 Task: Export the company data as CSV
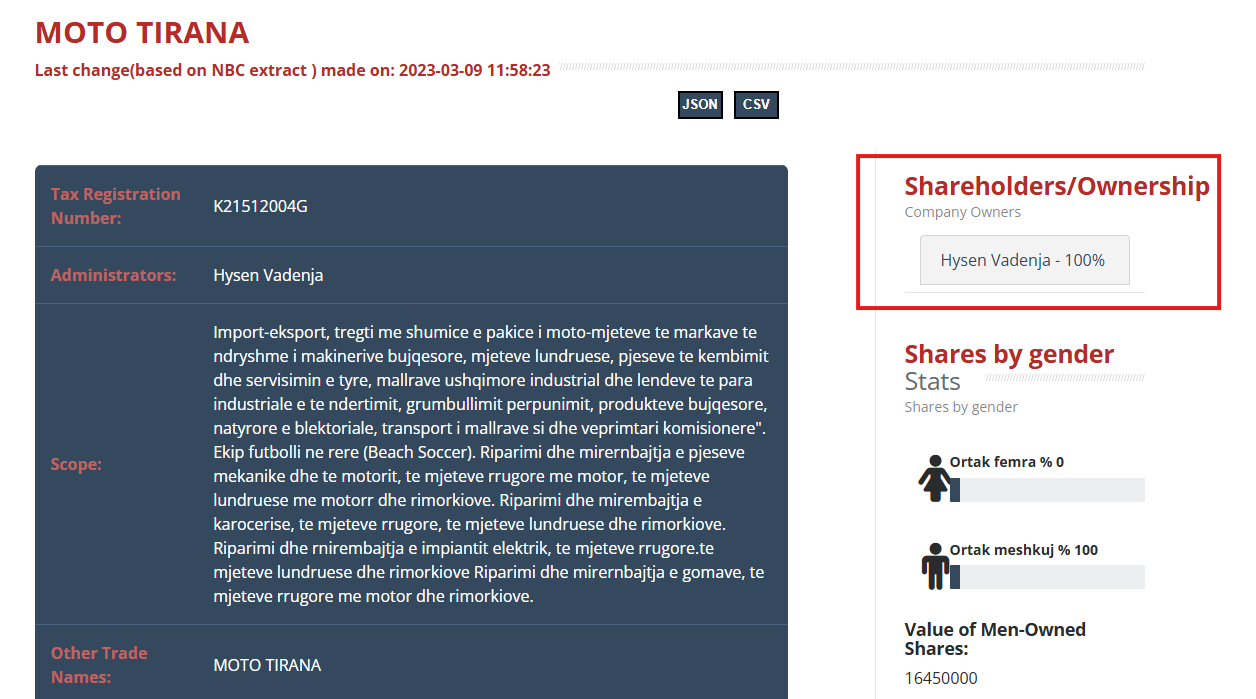pyautogui.click(x=756, y=105)
